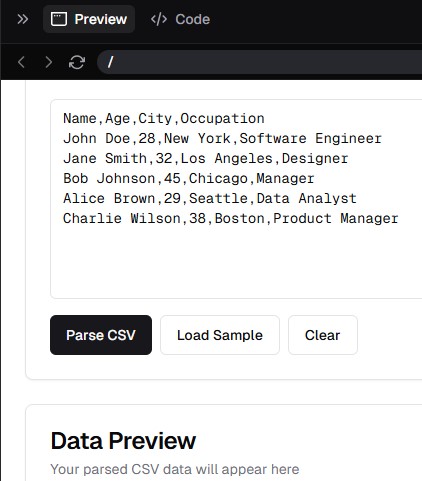This screenshot has height=481, width=422.
Task: Place cursor in Name,Age,City,Occupation header line
Action: click(164, 119)
